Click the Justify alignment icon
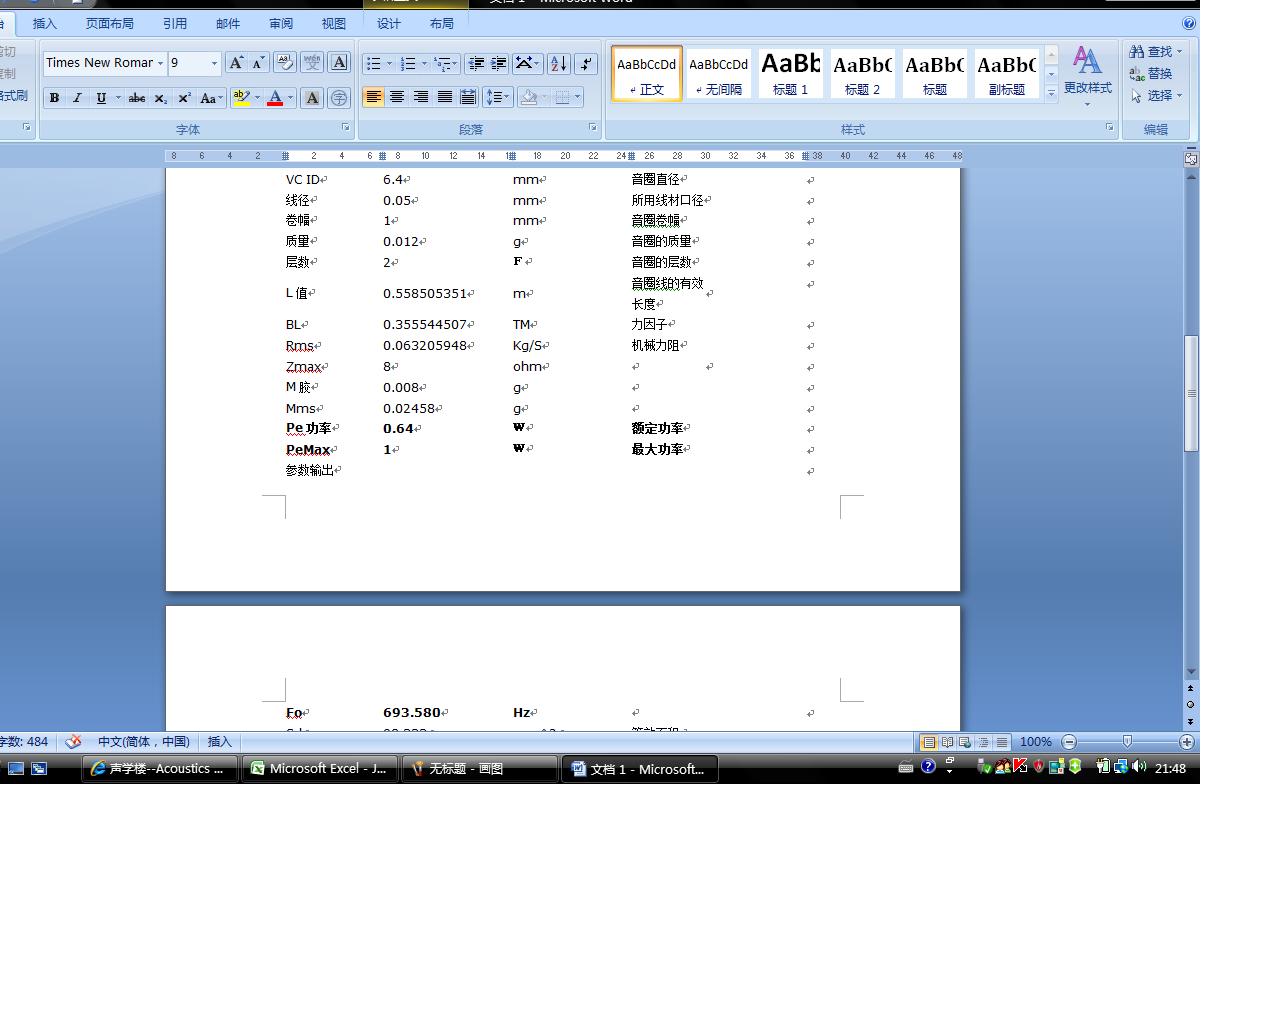This screenshot has width=1280, height=1031. 445,97
